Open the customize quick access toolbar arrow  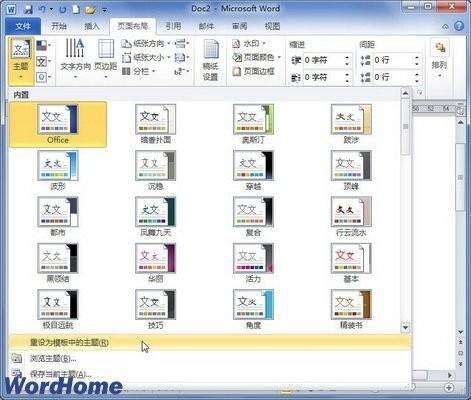coord(104,10)
